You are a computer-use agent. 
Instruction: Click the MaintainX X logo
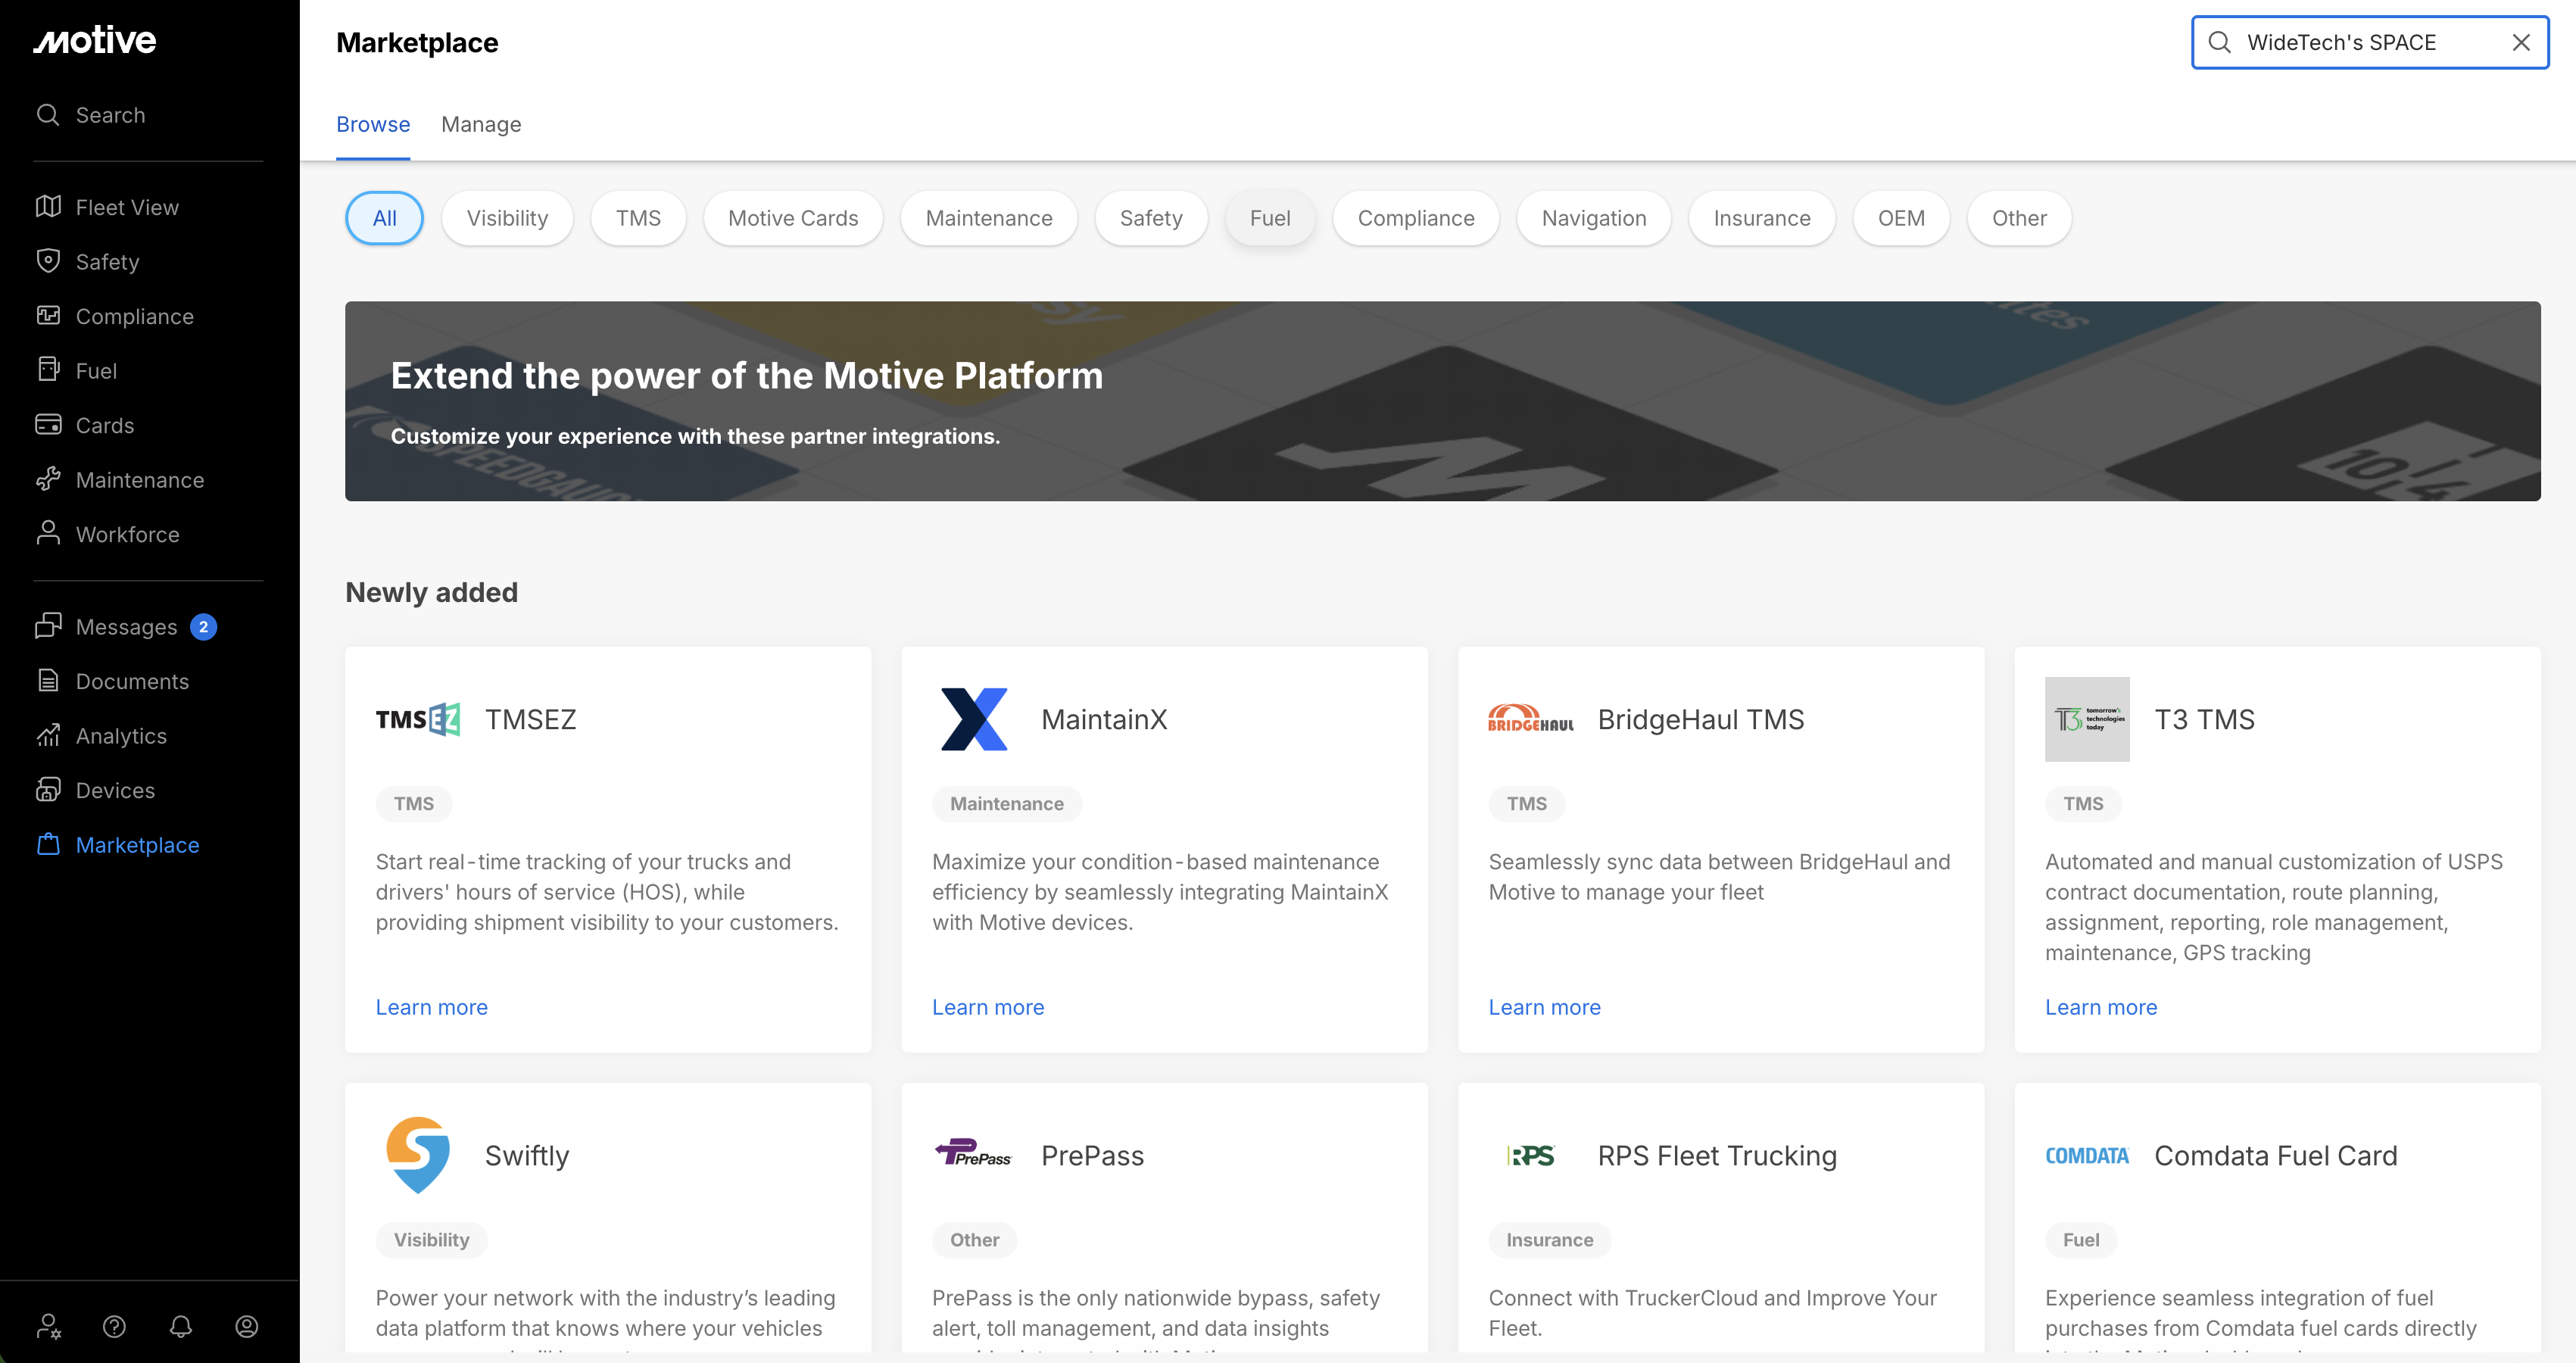click(974, 719)
